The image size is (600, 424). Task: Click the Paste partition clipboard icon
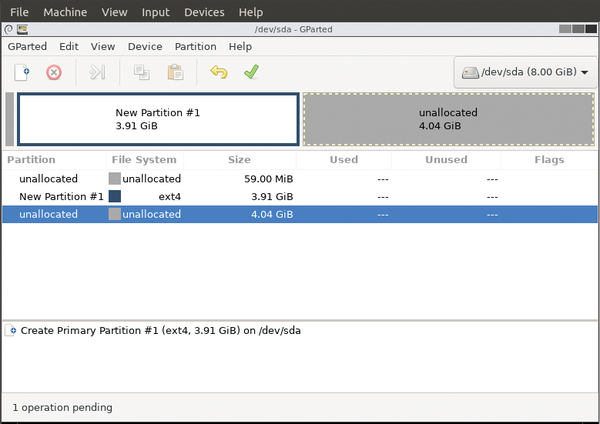tap(175, 72)
